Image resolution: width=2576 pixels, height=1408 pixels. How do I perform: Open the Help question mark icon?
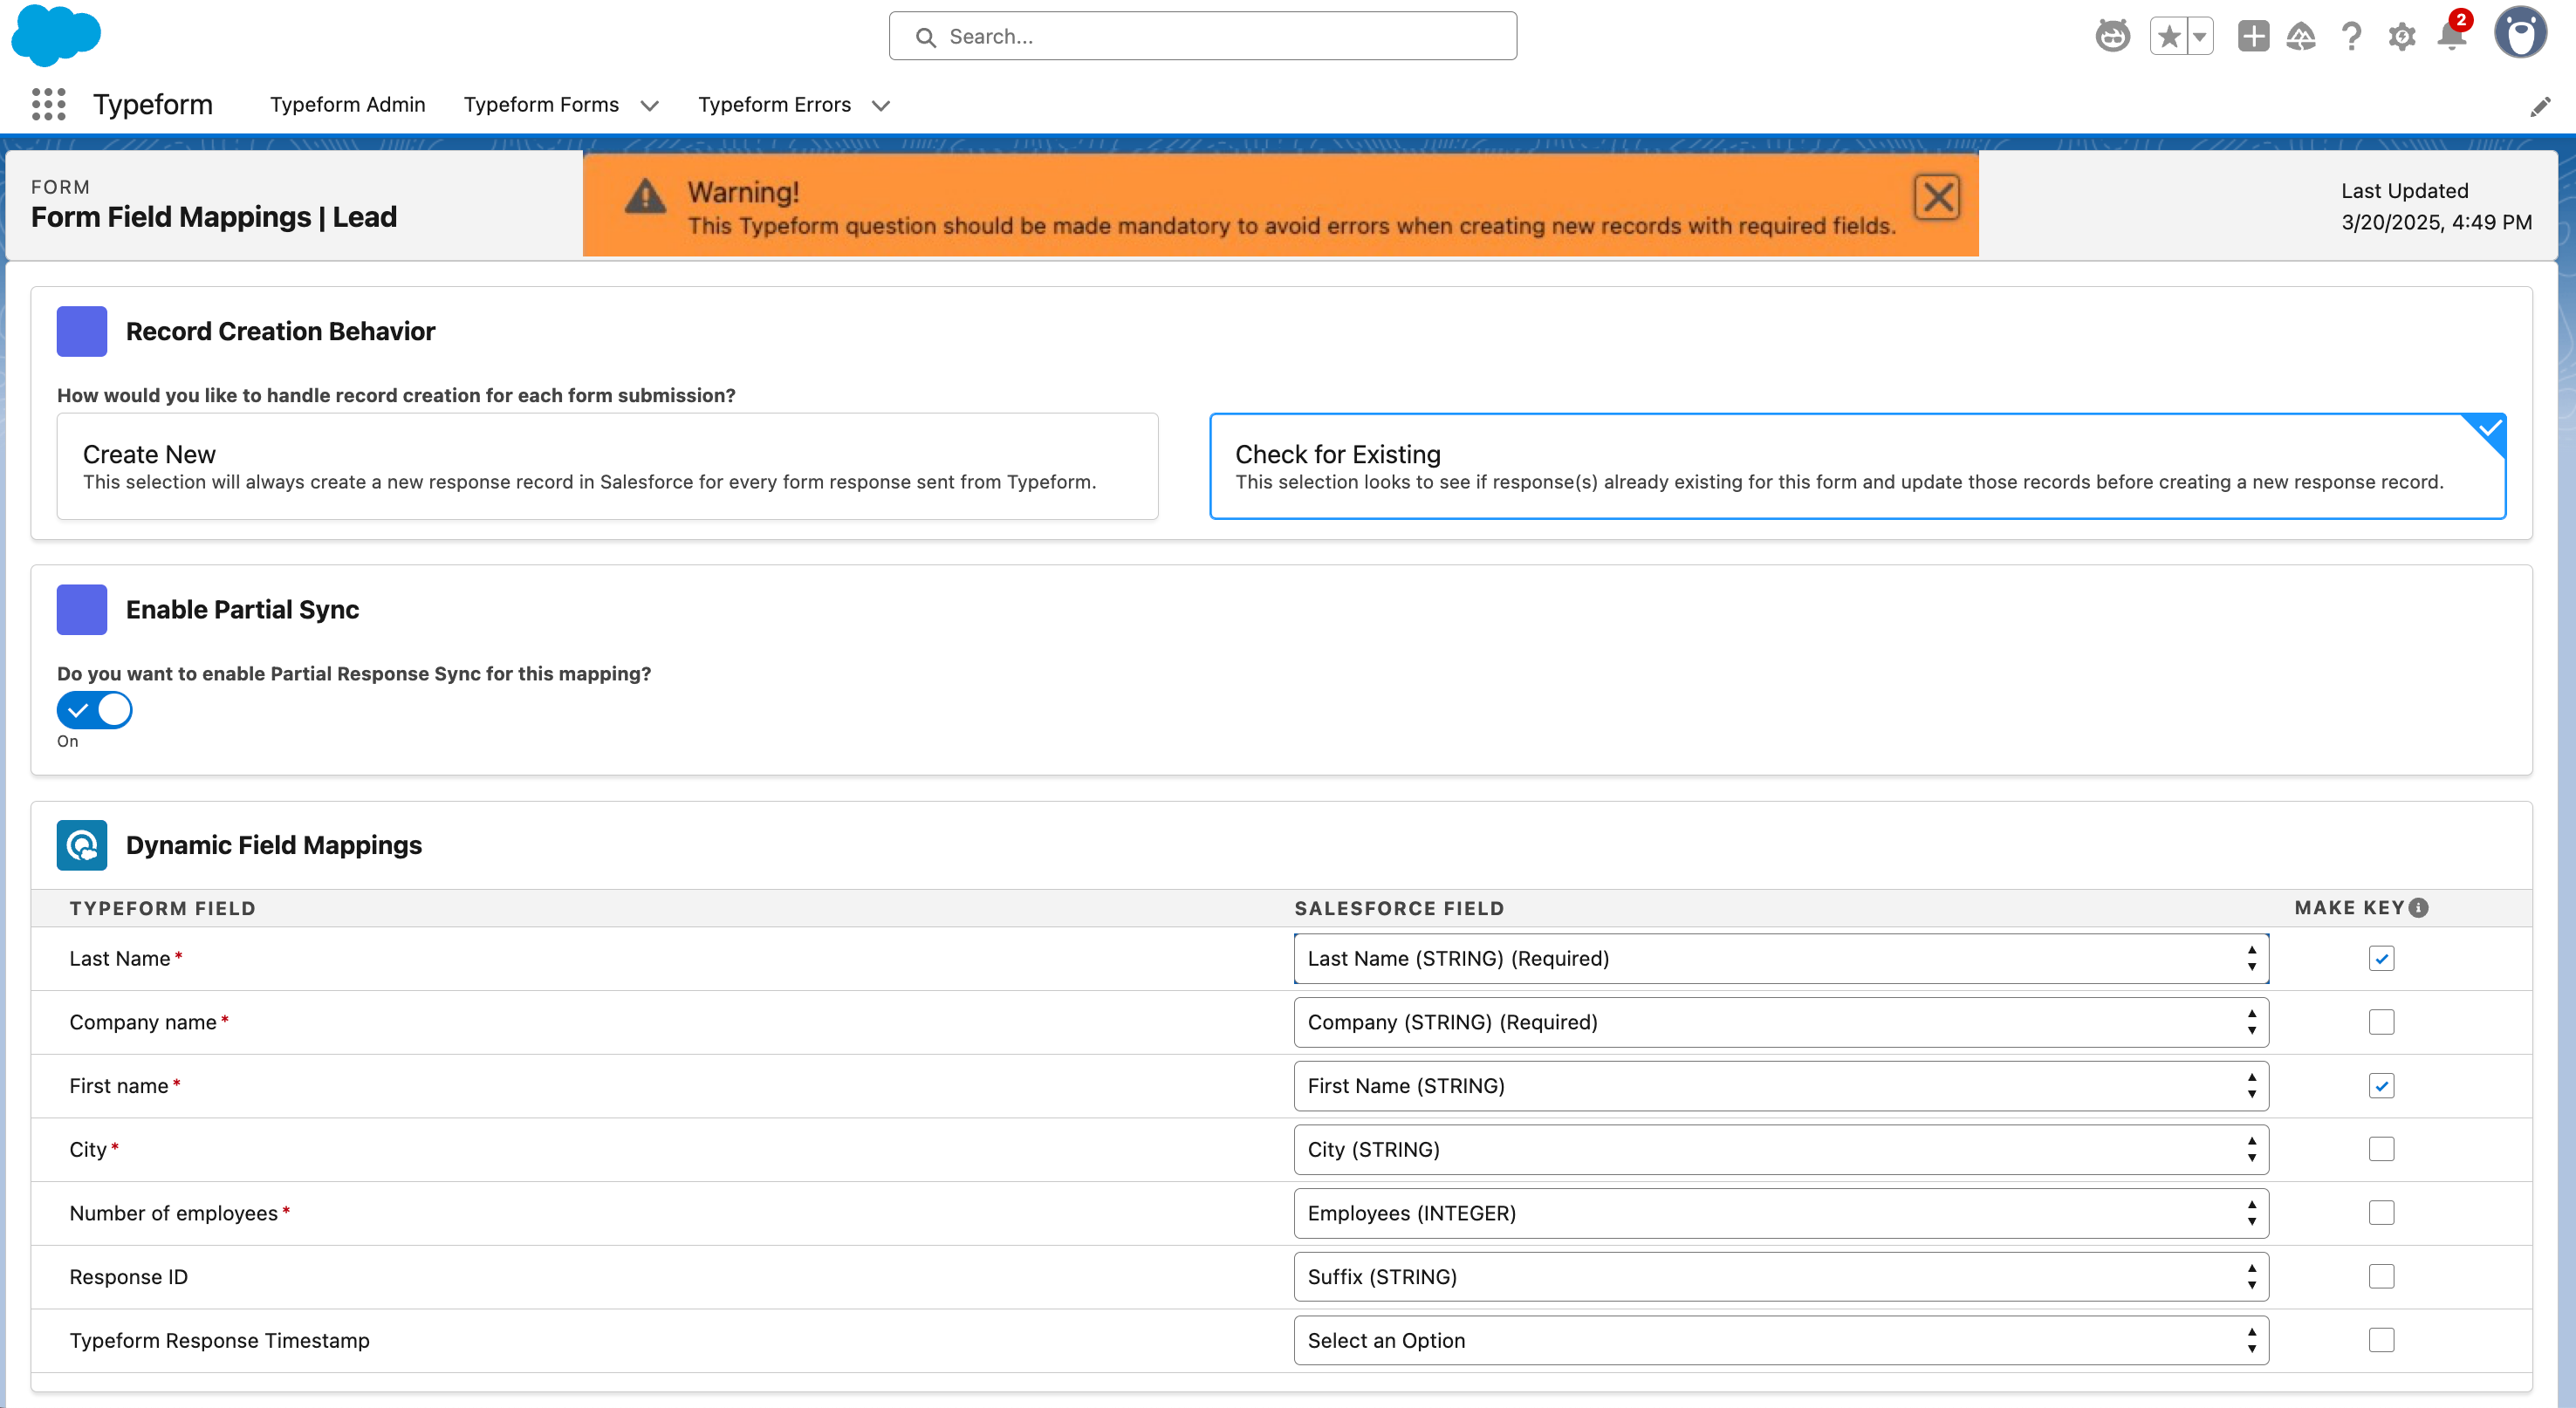[2351, 37]
